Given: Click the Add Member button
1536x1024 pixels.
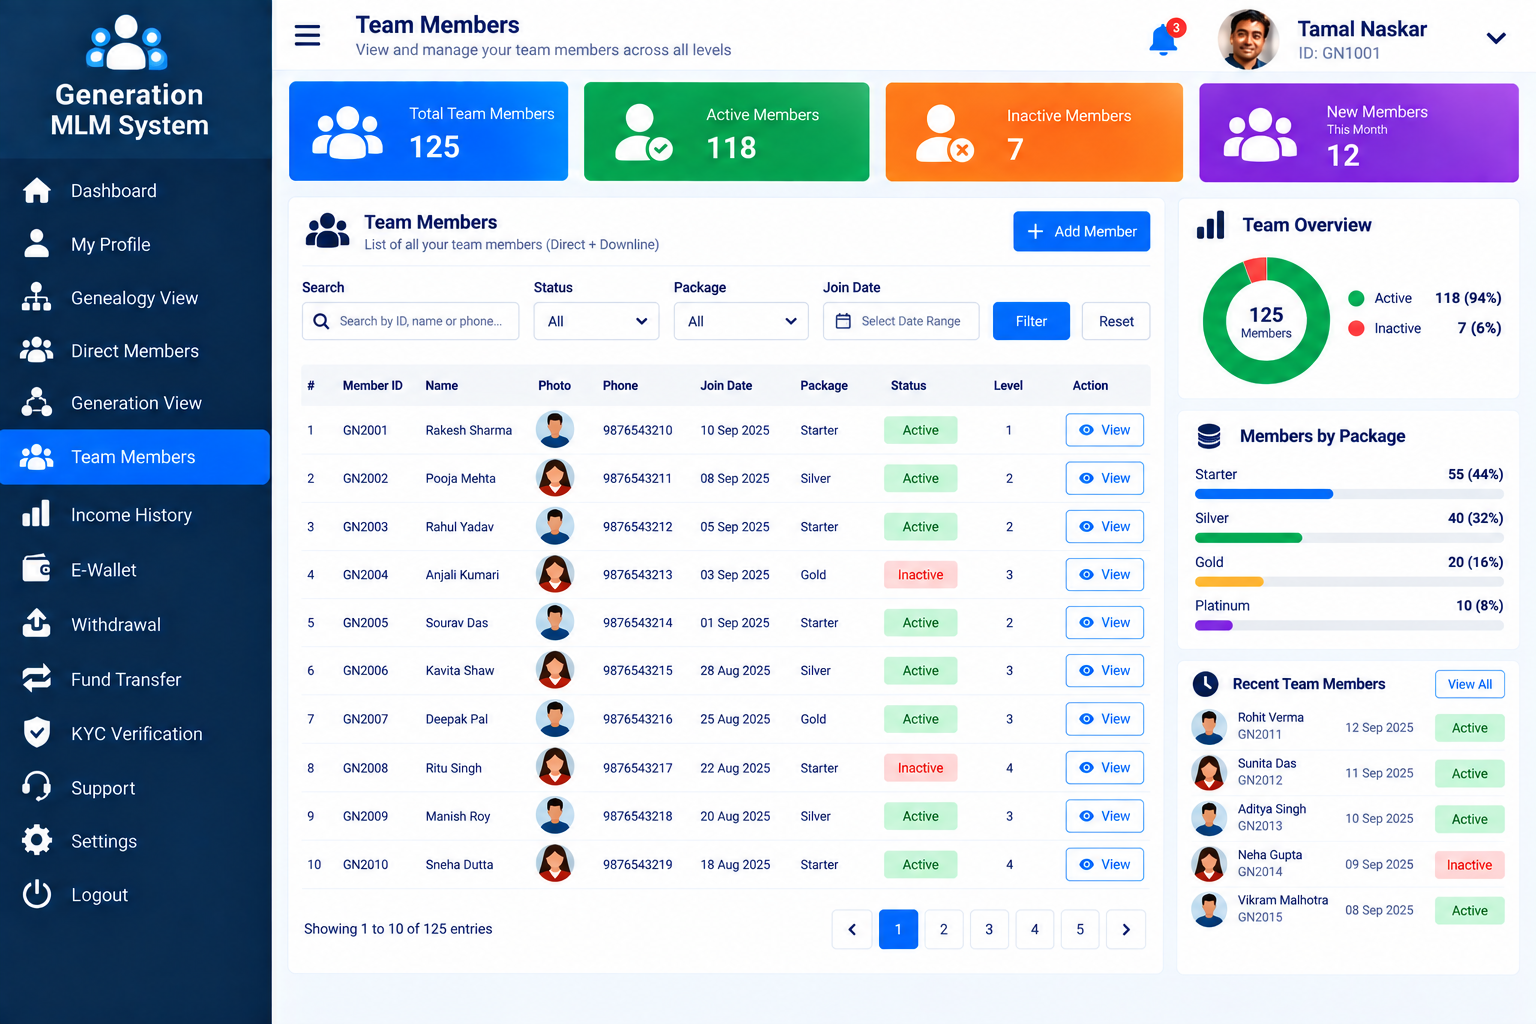Looking at the screenshot, I should pyautogui.click(x=1081, y=231).
